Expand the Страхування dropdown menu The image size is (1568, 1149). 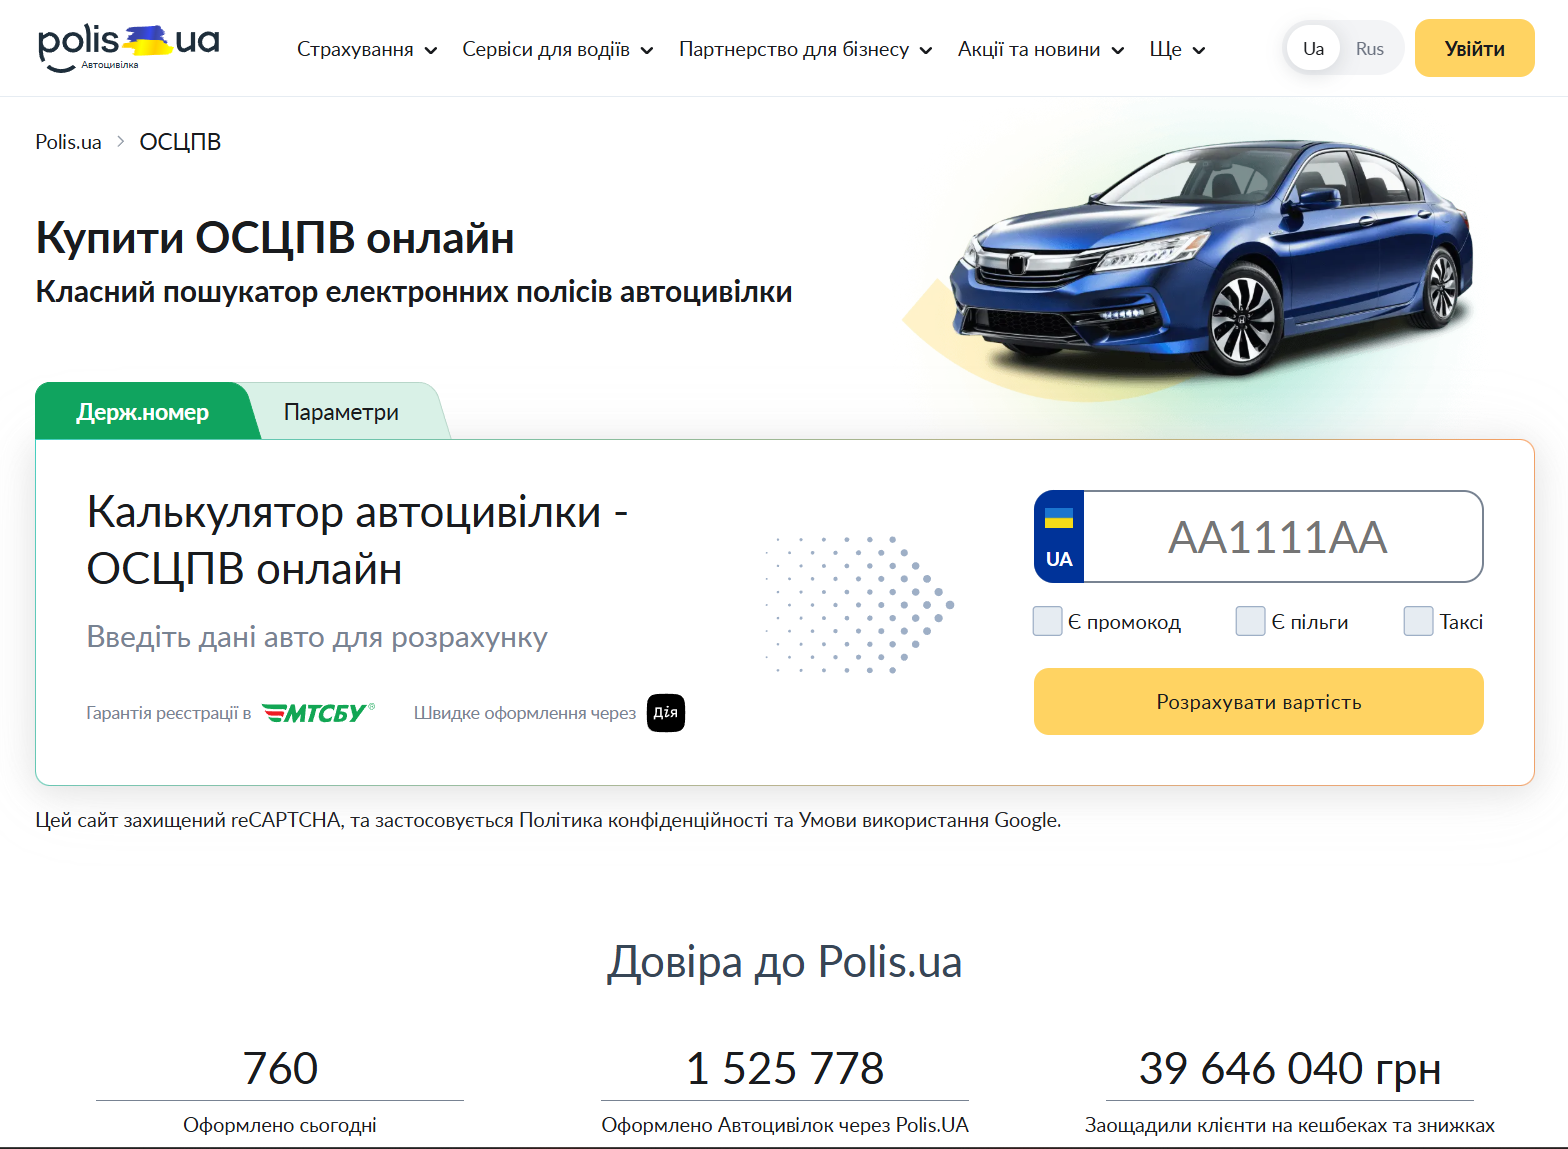coord(367,49)
